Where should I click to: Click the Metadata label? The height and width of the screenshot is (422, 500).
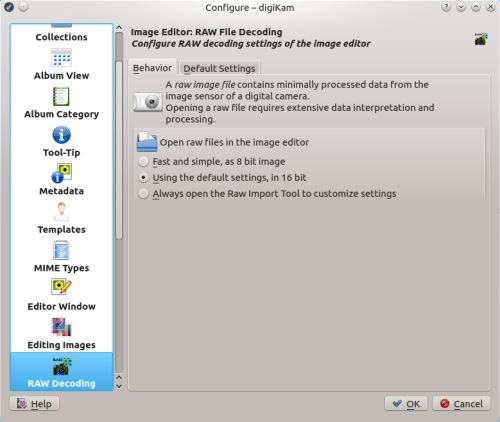[61, 191]
